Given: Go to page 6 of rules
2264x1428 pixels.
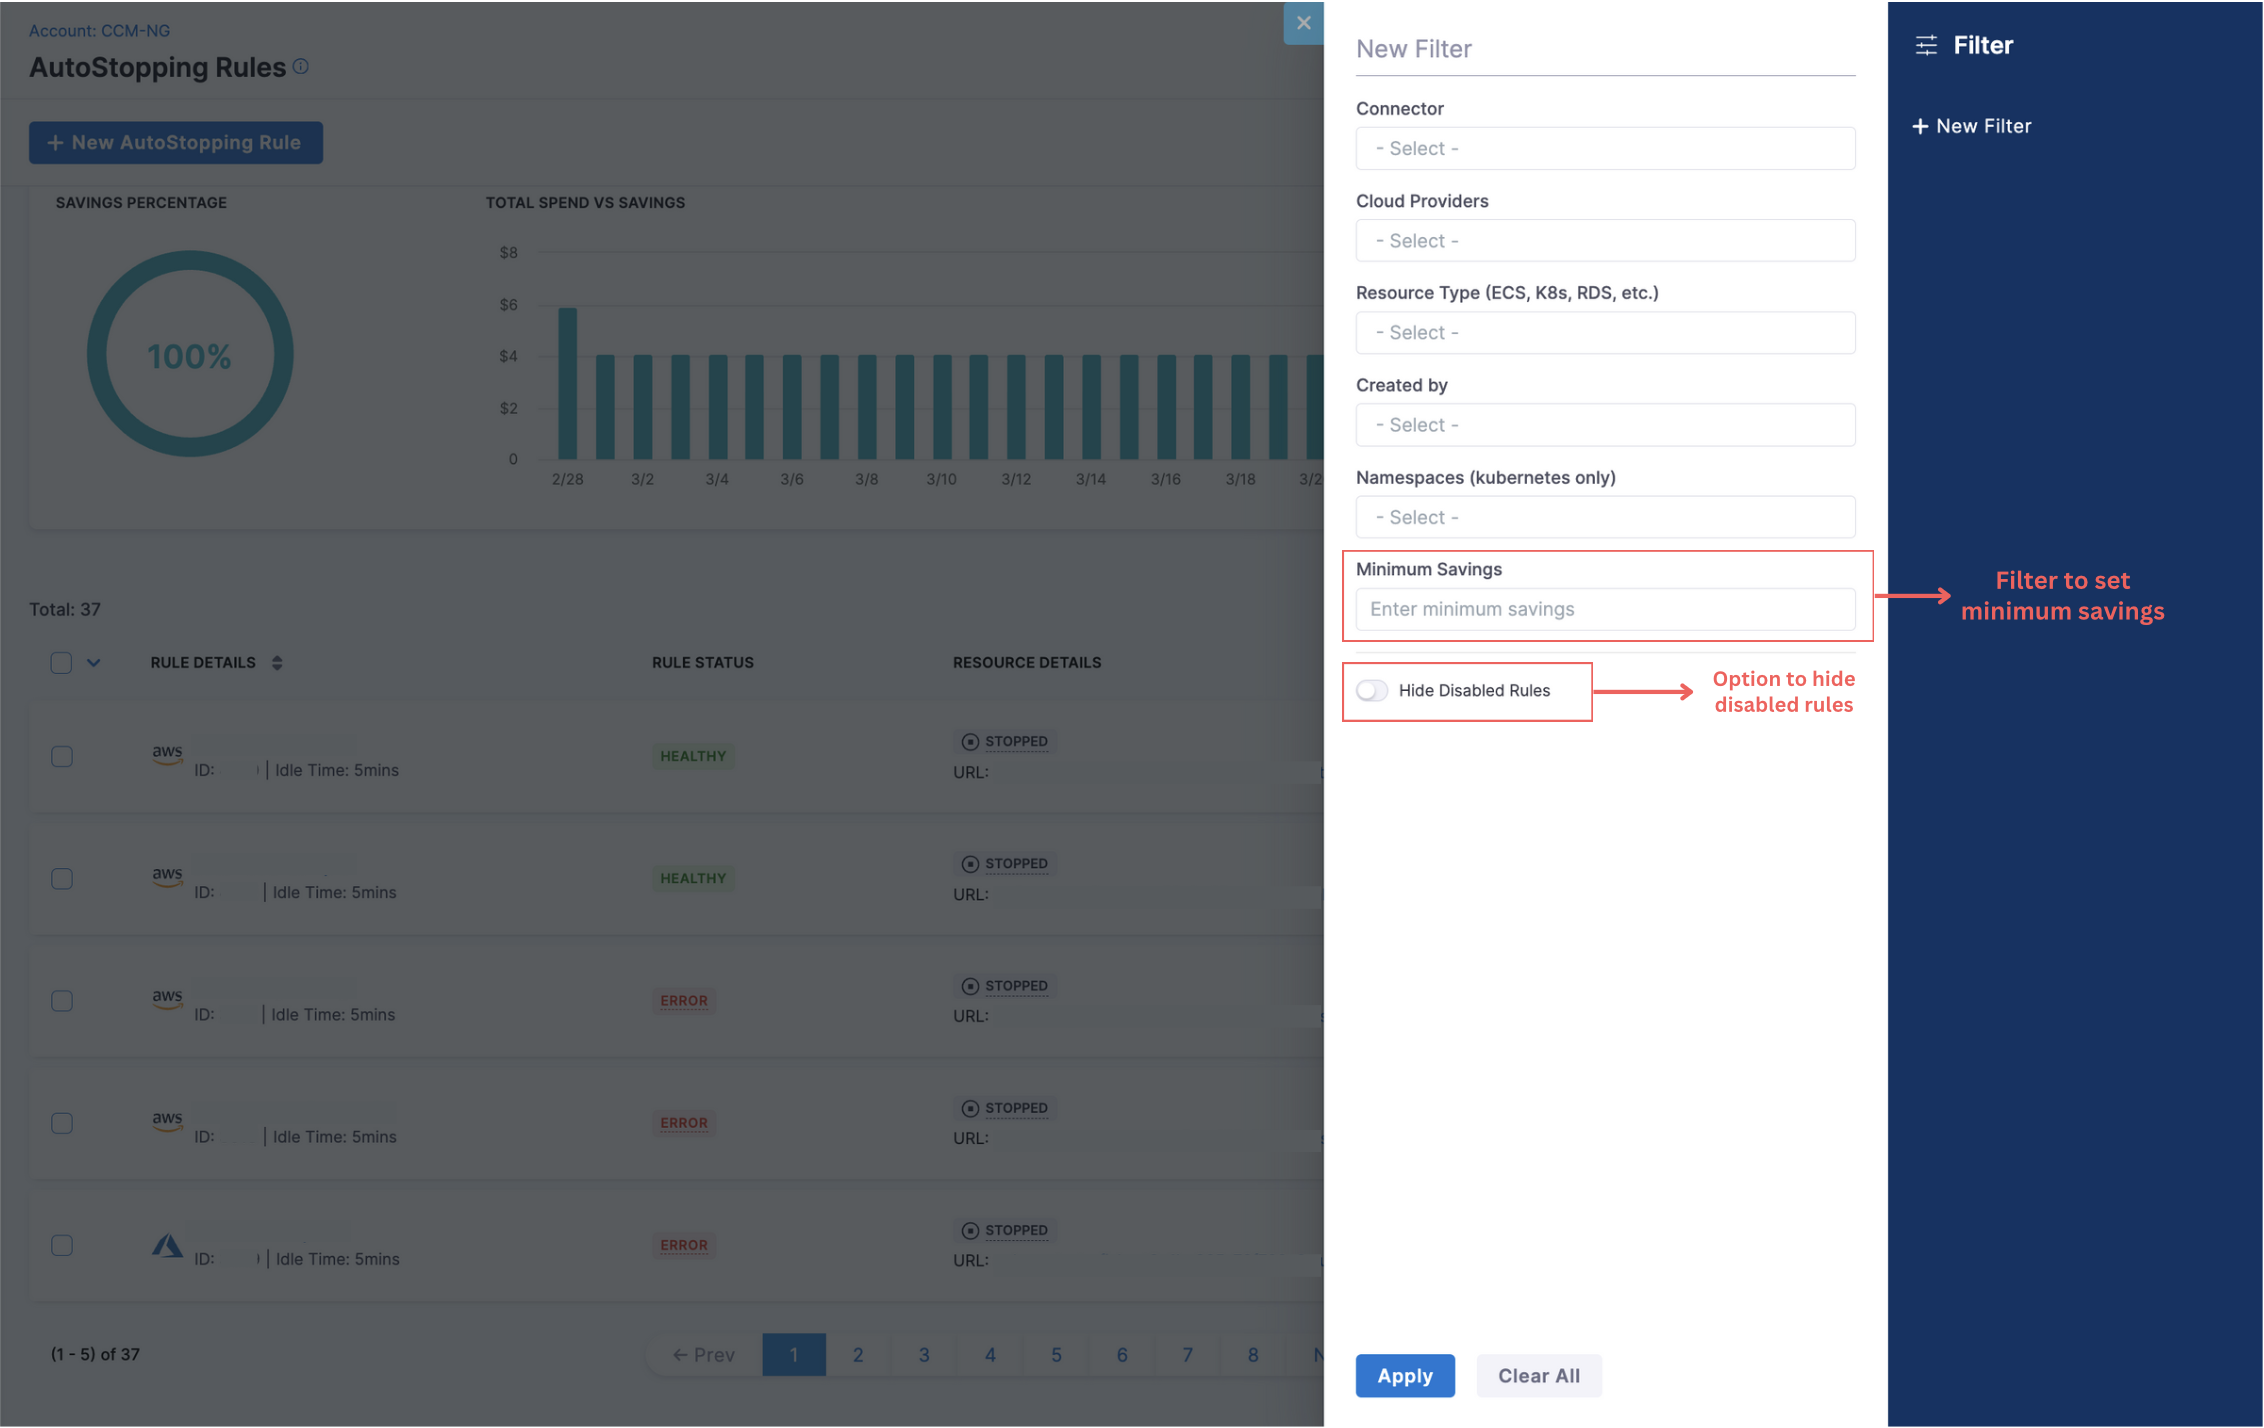Looking at the screenshot, I should (x=1121, y=1354).
